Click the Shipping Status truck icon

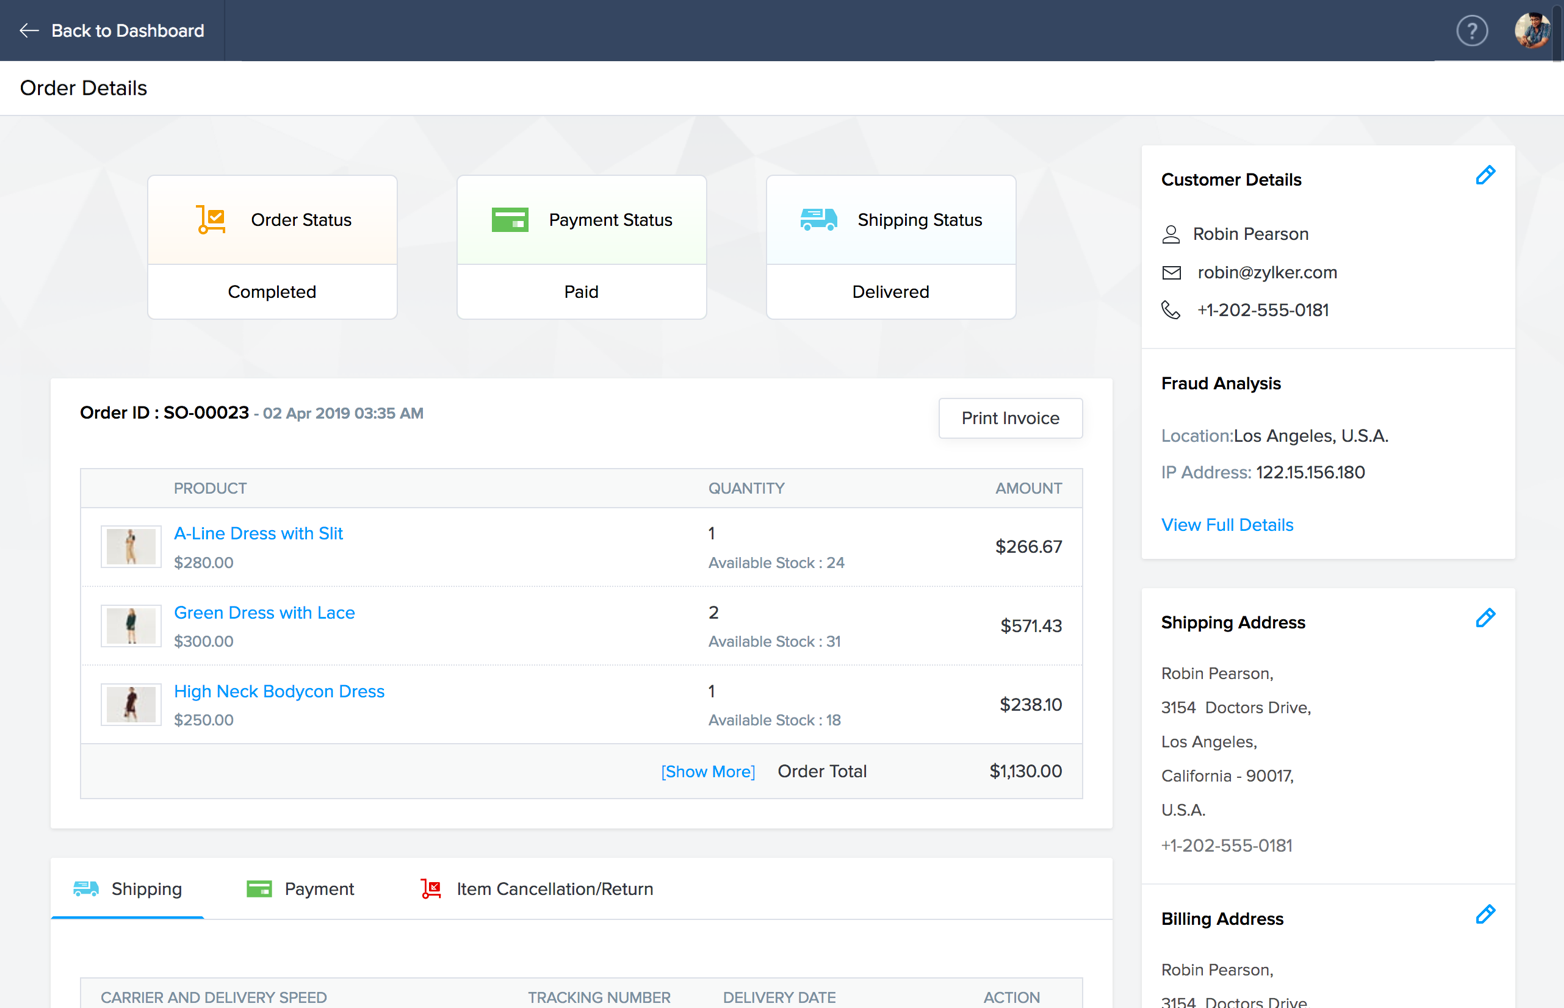point(818,220)
